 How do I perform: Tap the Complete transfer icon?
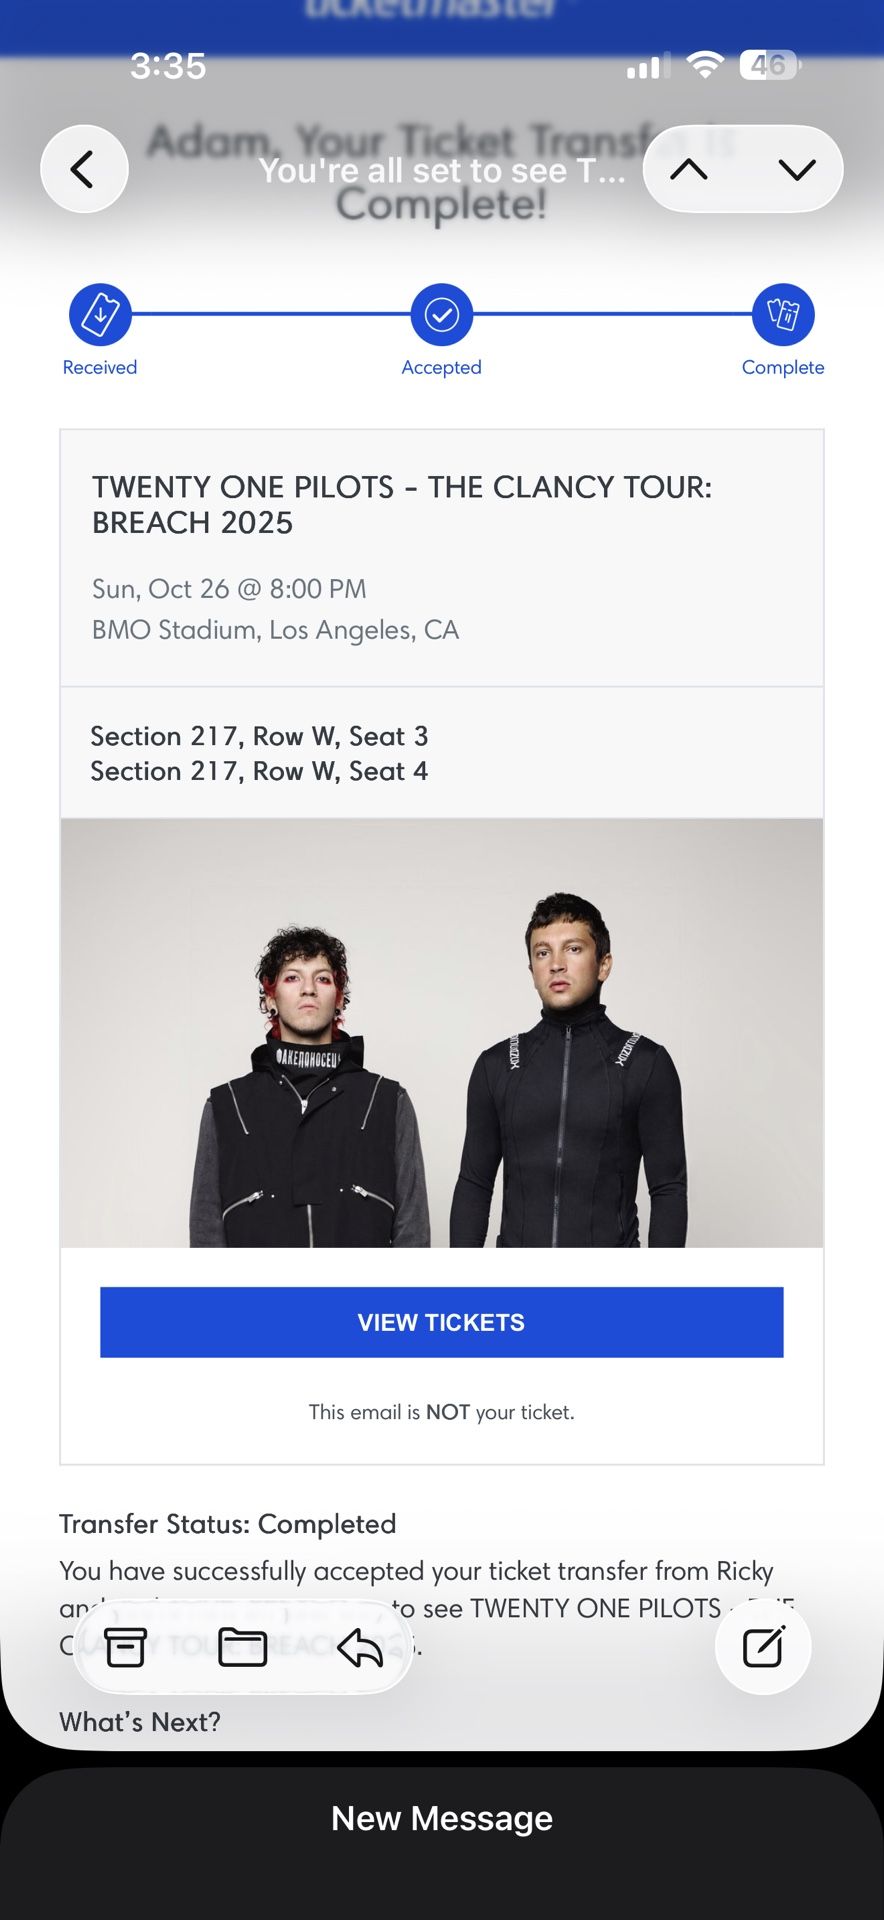784,315
